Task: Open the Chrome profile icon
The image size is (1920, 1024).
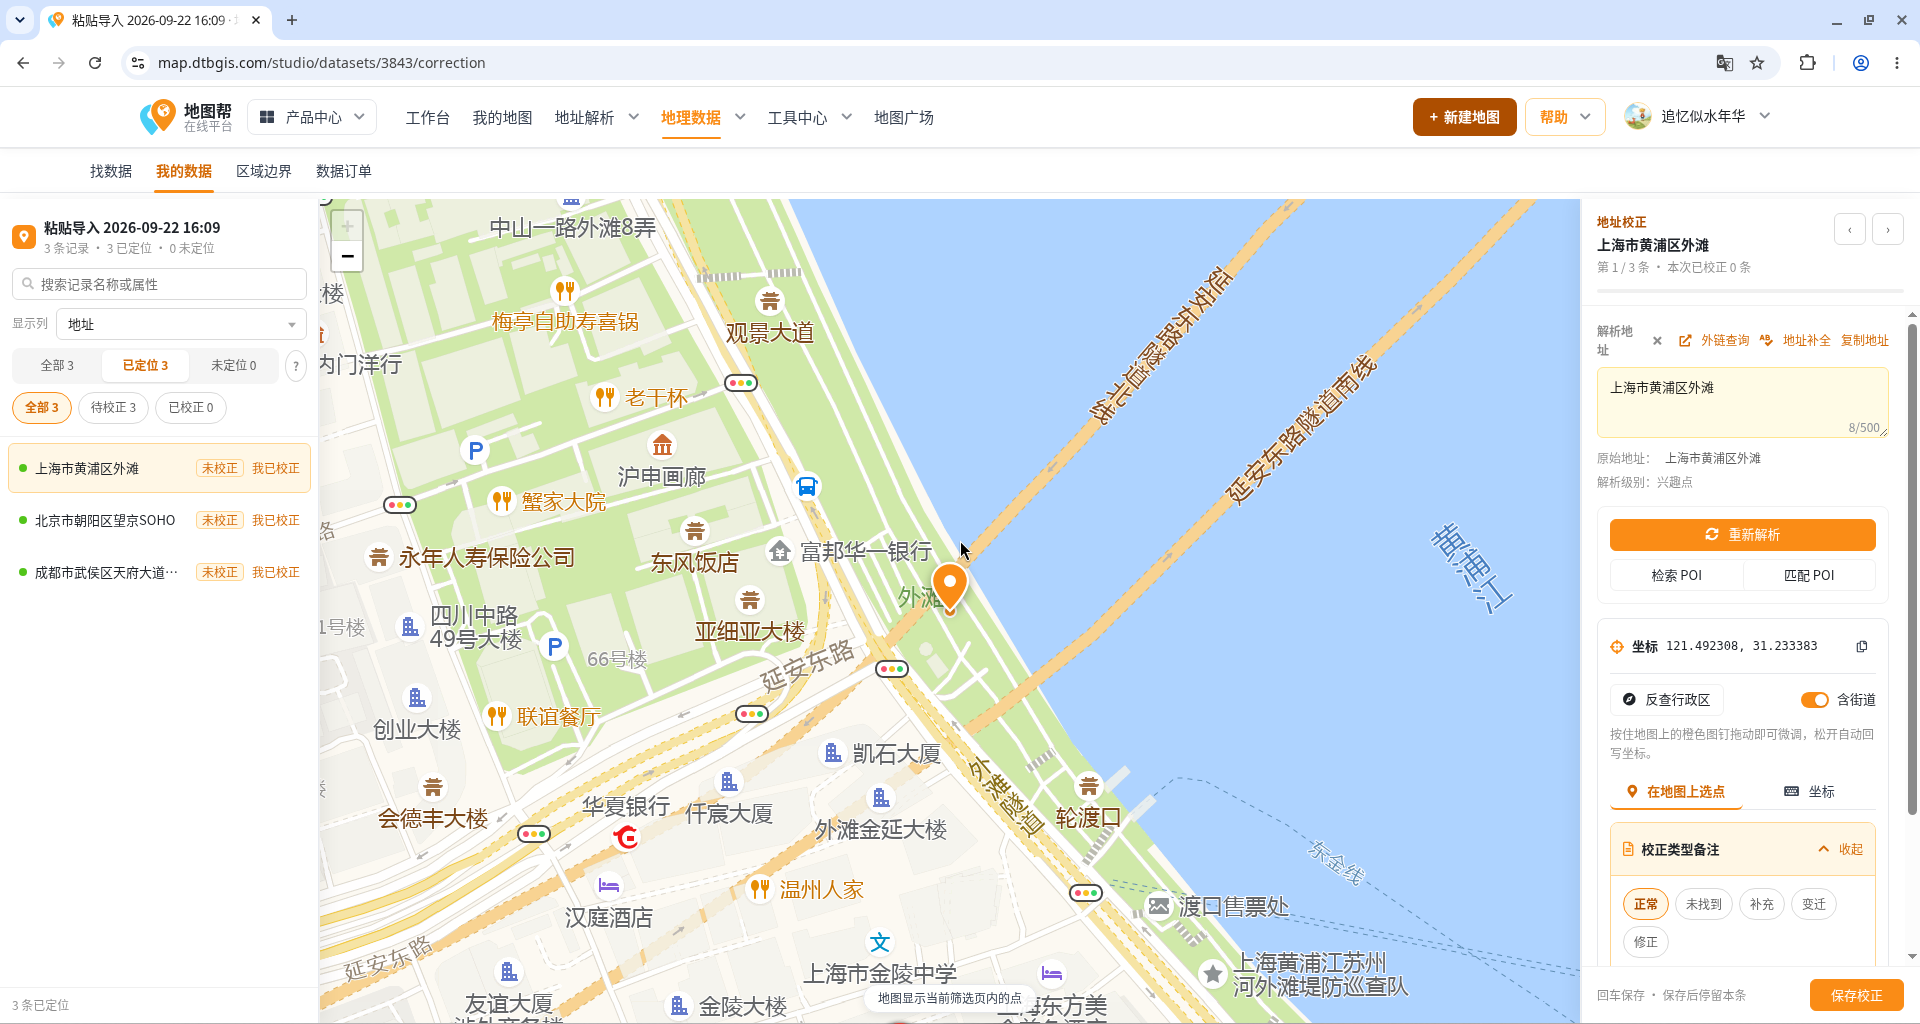Action: (x=1861, y=63)
